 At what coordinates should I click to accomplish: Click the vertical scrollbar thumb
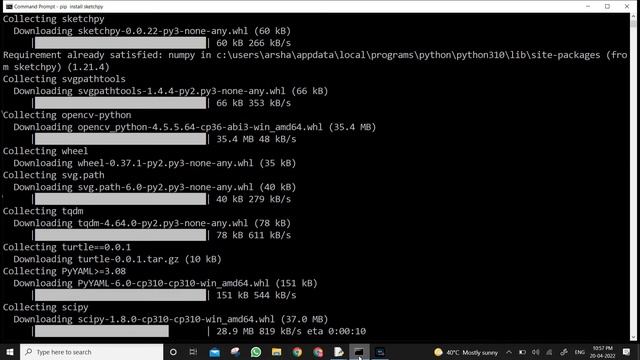[x=633, y=24]
